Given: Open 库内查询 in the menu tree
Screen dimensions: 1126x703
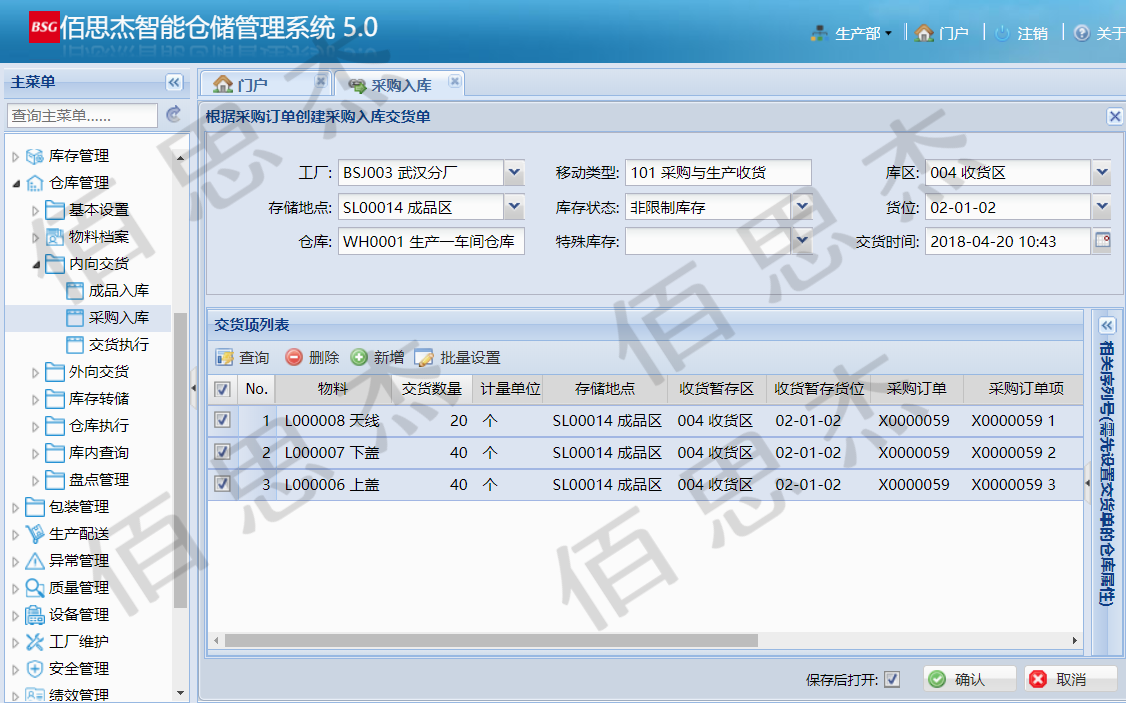Looking at the screenshot, I should pos(98,452).
